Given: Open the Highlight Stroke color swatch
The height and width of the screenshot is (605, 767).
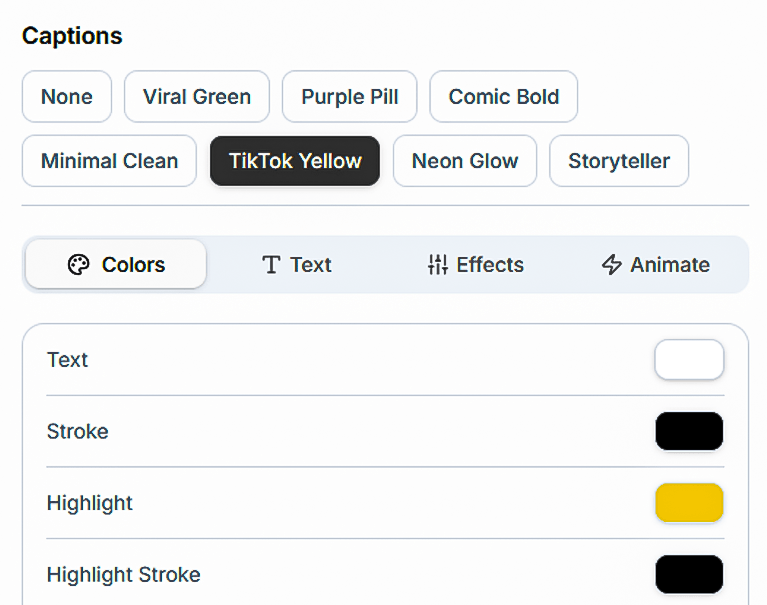Looking at the screenshot, I should (x=689, y=575).
